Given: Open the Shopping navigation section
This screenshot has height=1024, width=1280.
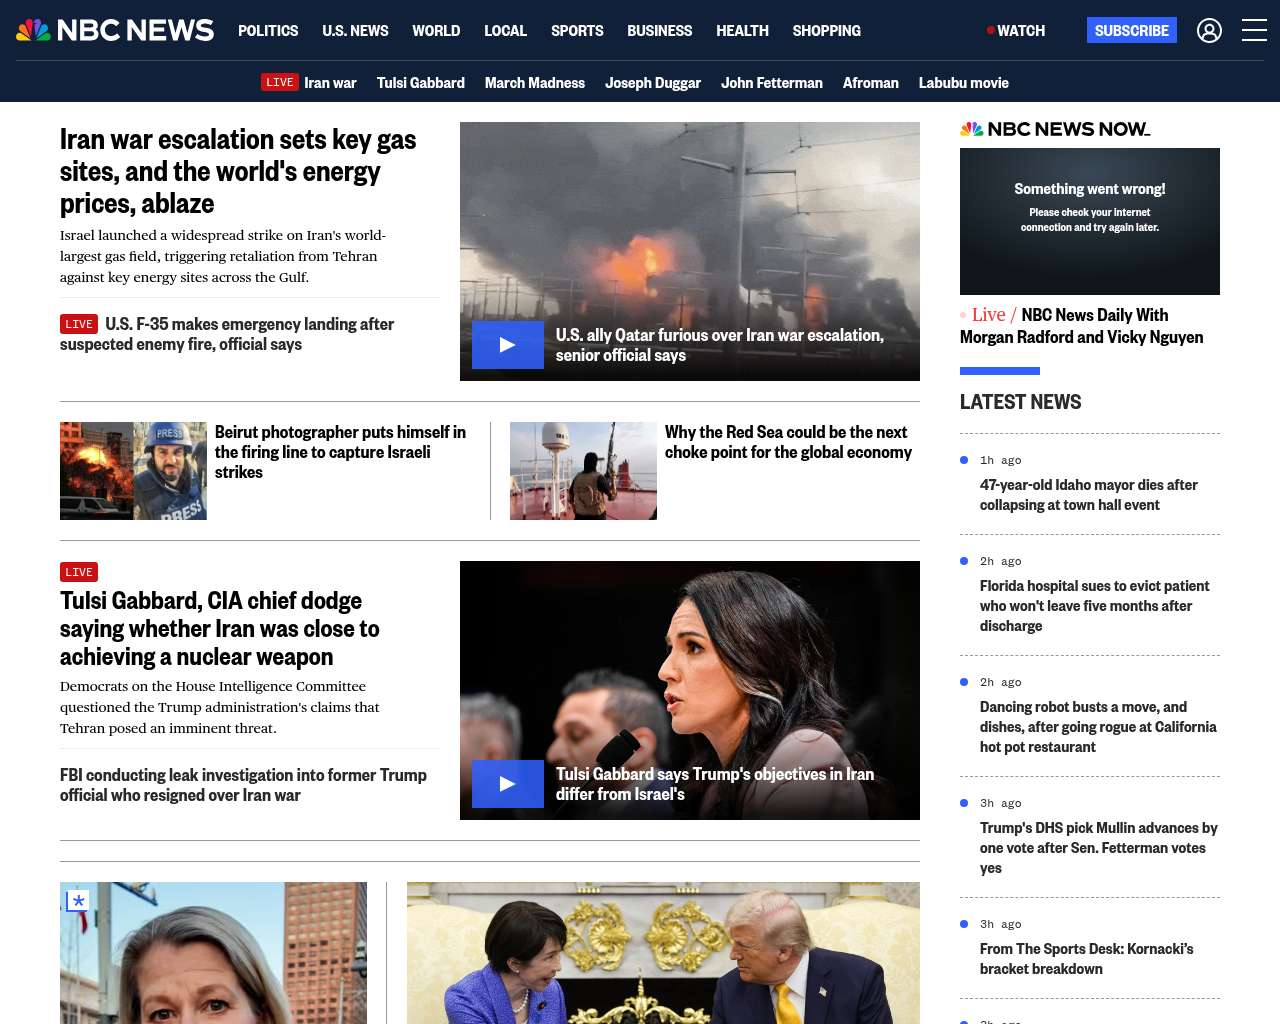Looking at the screenshot, I should tap(826, 31).
